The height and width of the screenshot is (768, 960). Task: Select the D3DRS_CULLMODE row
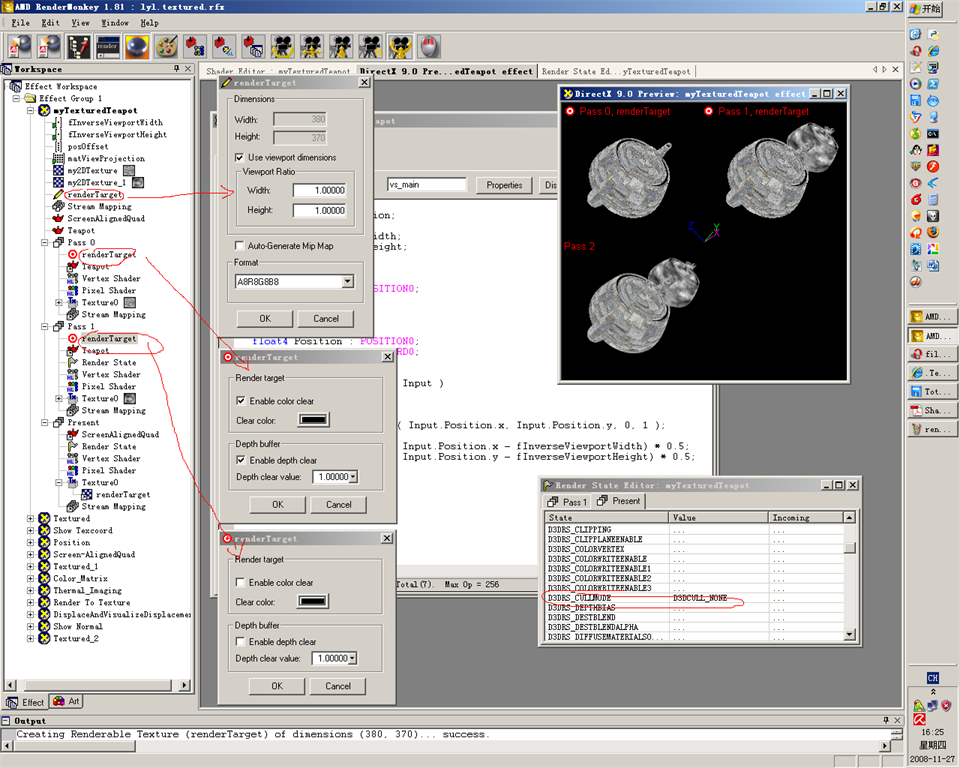pyautogui.click(x=694, y=598)
